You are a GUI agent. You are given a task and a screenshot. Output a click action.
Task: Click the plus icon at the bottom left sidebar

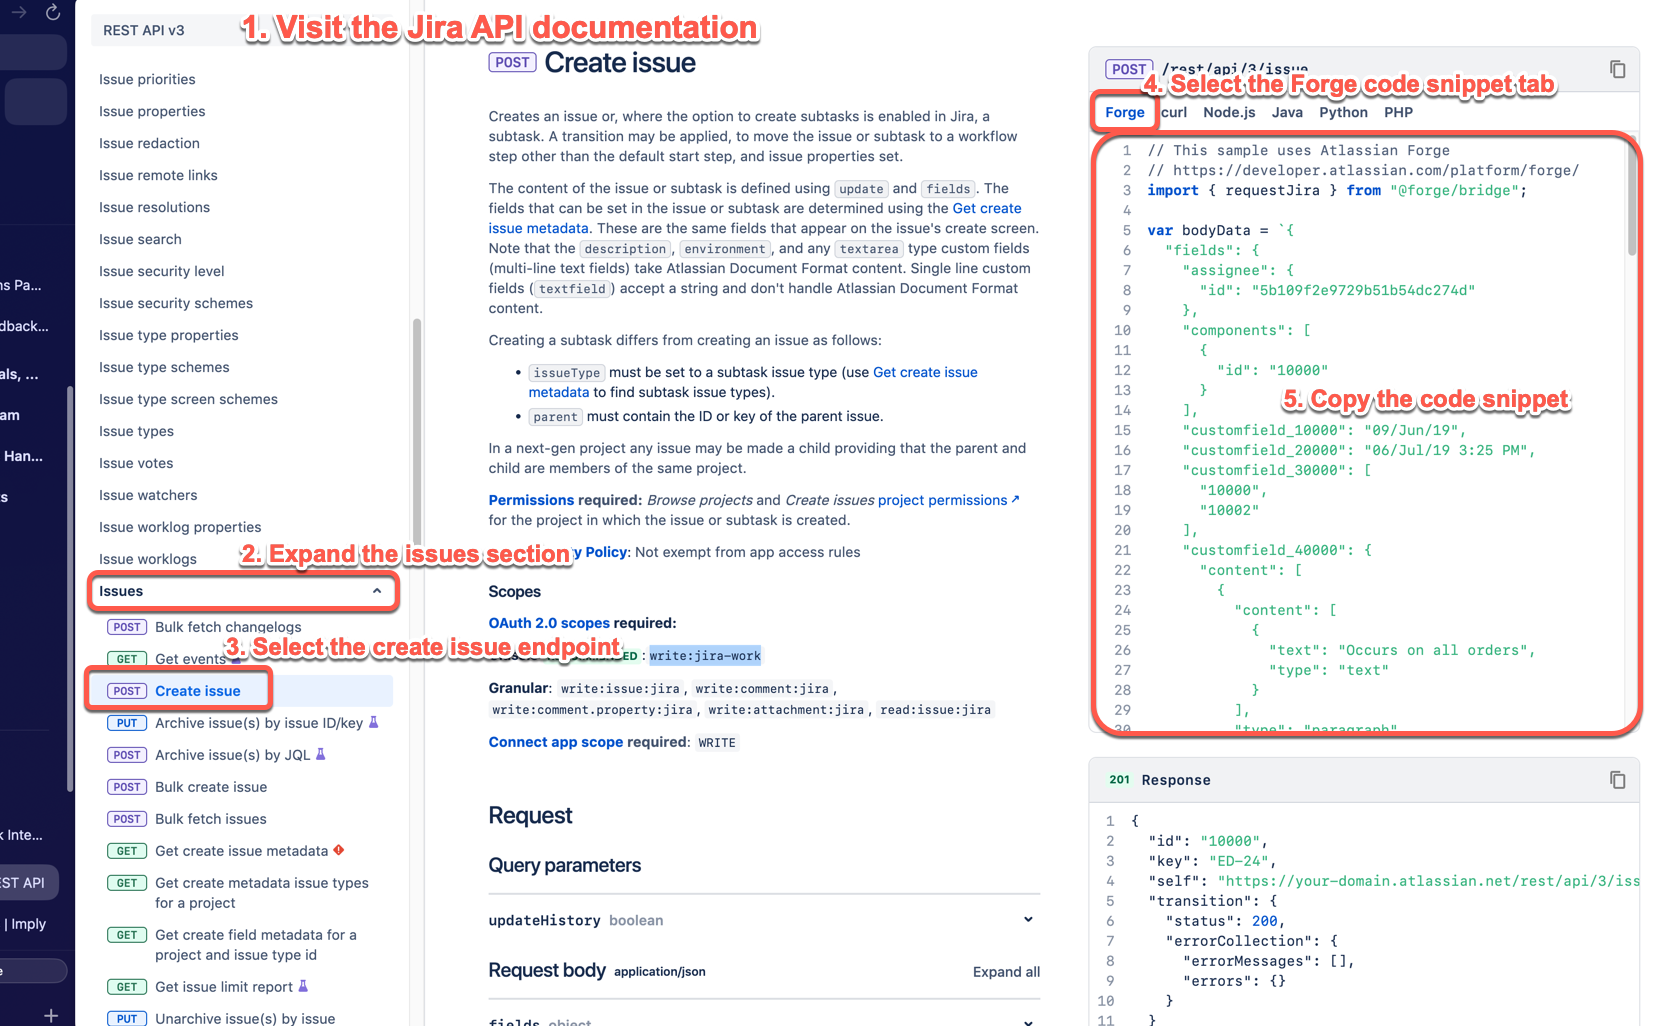coord(50,1015)
